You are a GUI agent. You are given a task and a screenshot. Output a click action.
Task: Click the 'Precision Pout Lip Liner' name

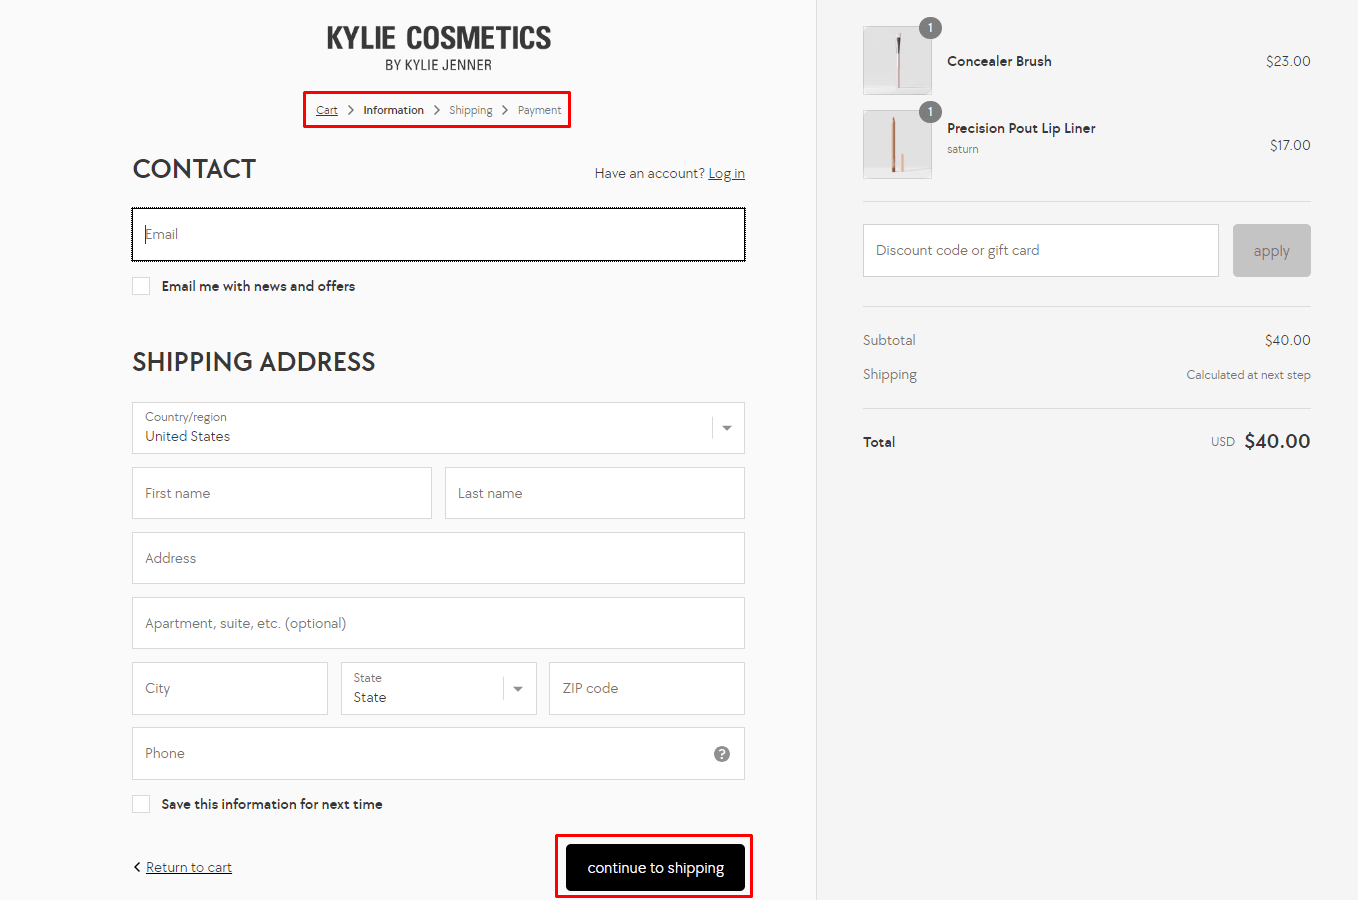tap(1021, 128)
